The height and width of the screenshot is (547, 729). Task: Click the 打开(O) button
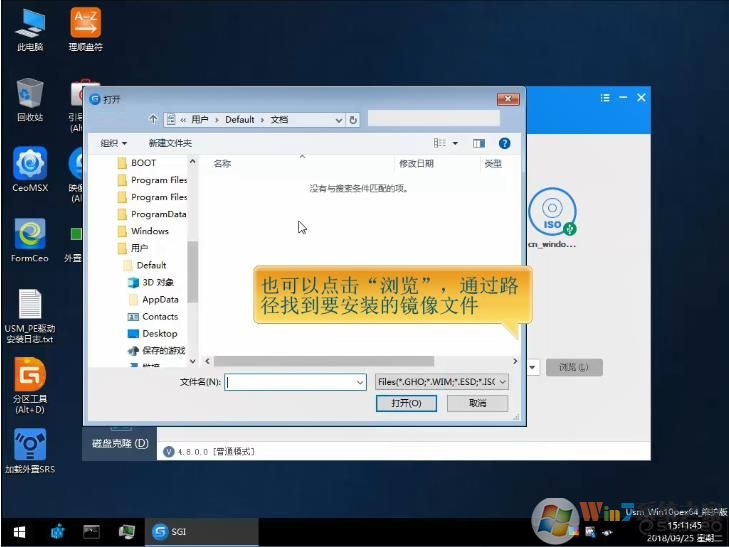pos(406,403)
